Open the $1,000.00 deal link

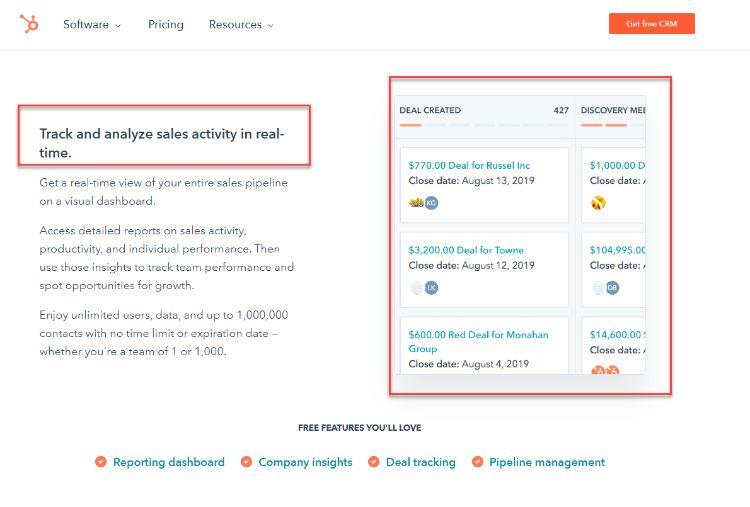click(618, 165)
